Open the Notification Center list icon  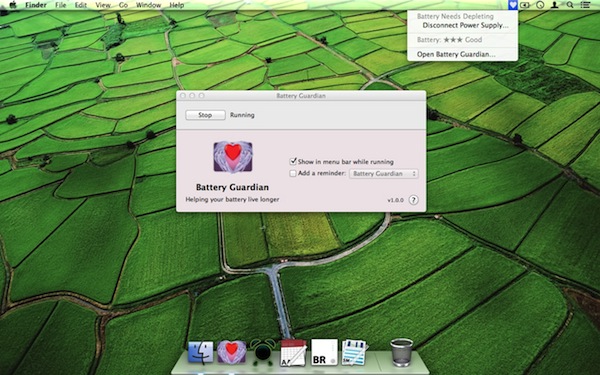585,5
